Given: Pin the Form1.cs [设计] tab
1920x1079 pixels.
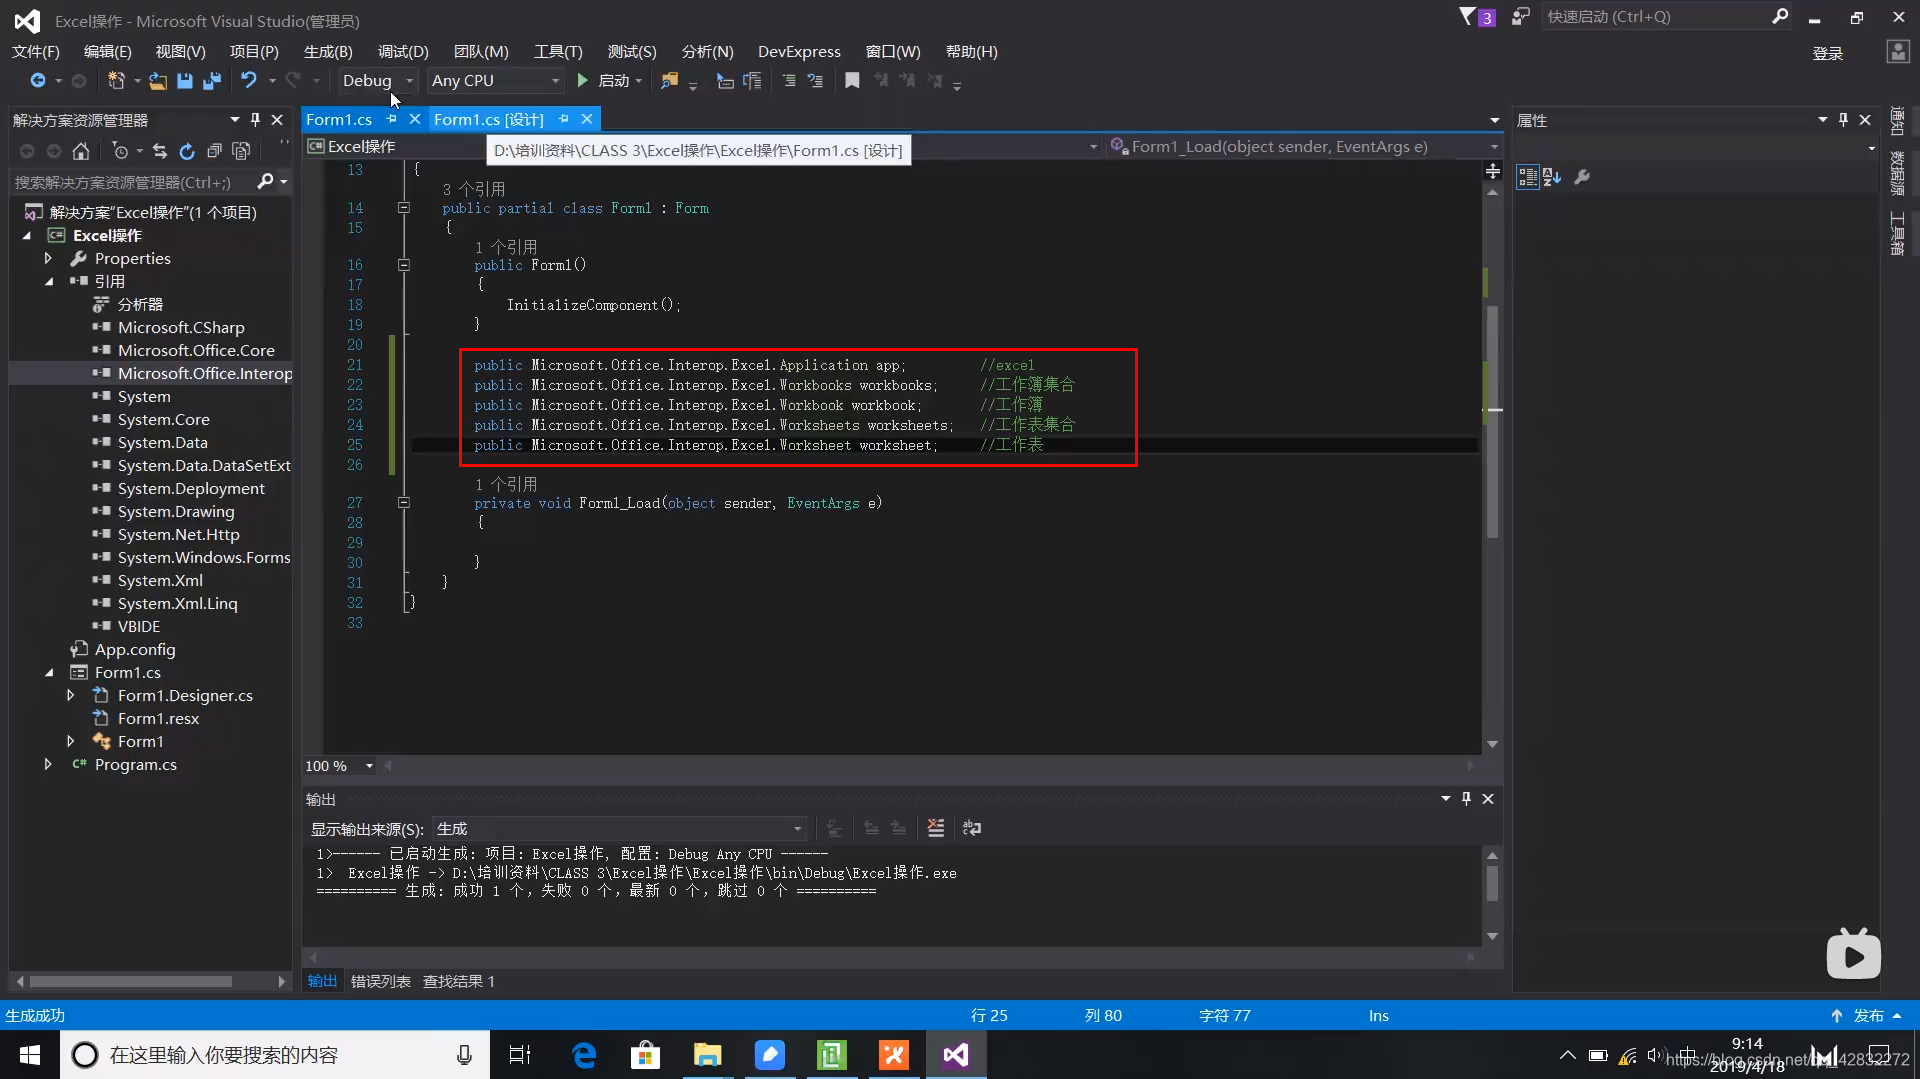Looking at the screenshot, I should click(564, 119).
